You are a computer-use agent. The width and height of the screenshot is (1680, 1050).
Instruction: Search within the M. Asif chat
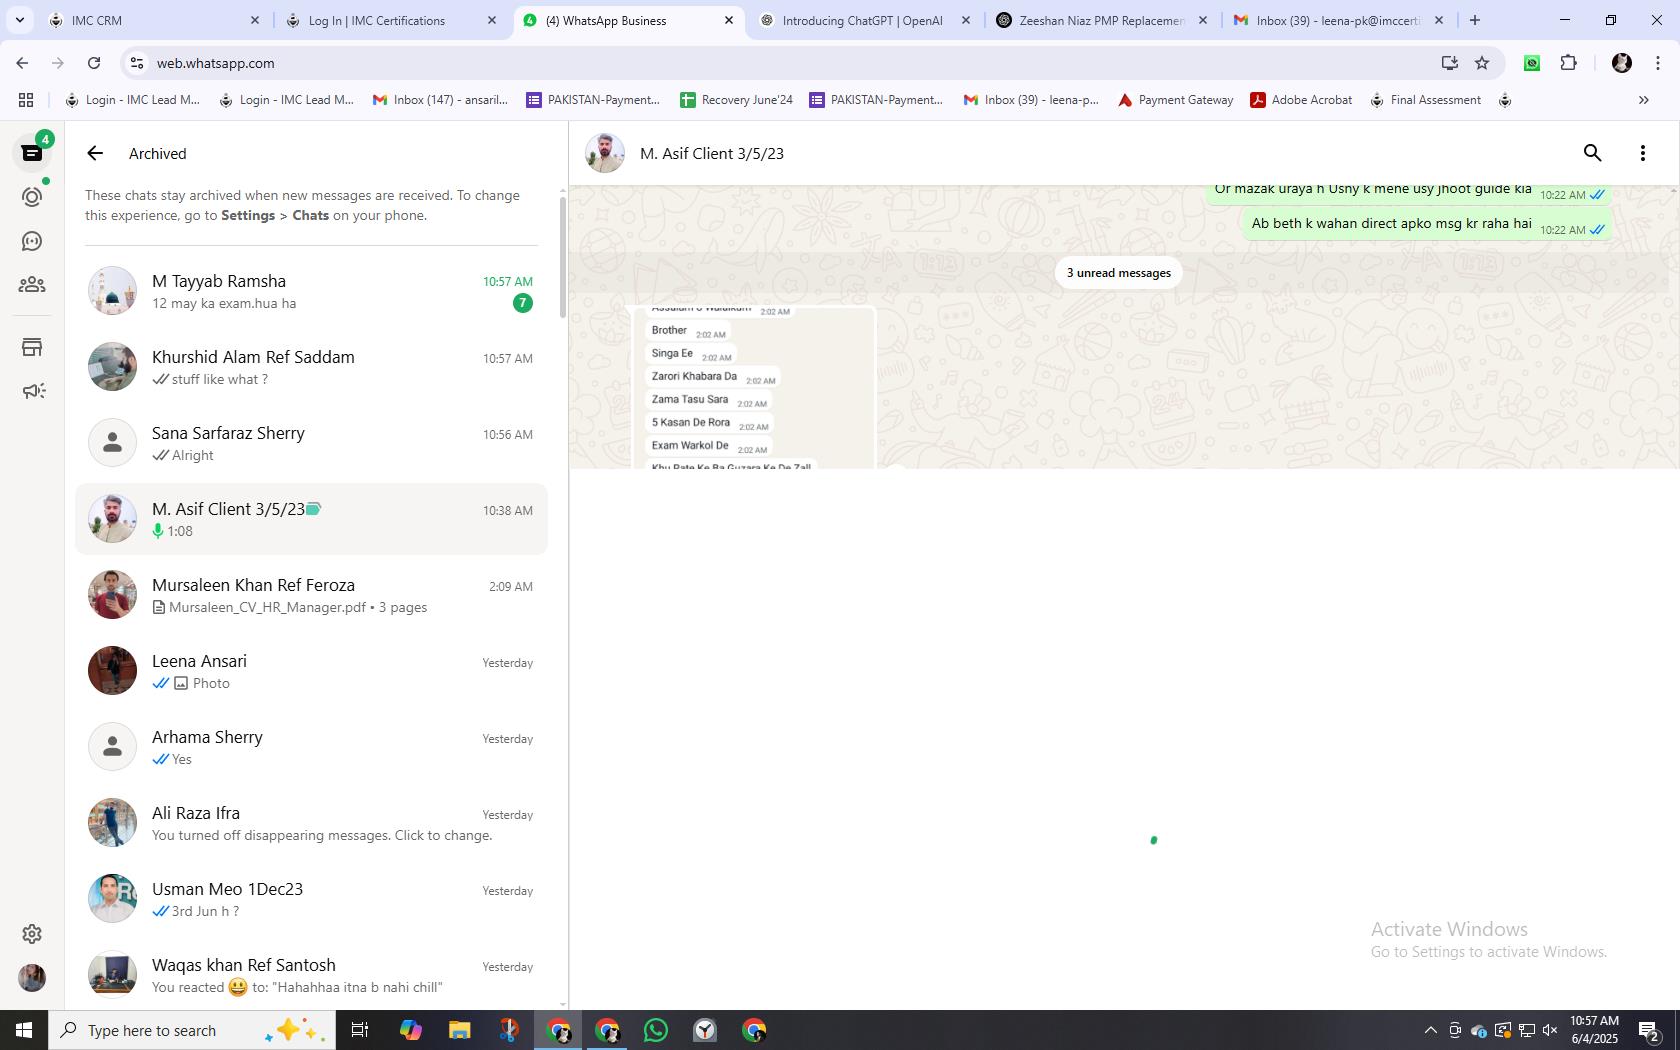[1593, 153]
